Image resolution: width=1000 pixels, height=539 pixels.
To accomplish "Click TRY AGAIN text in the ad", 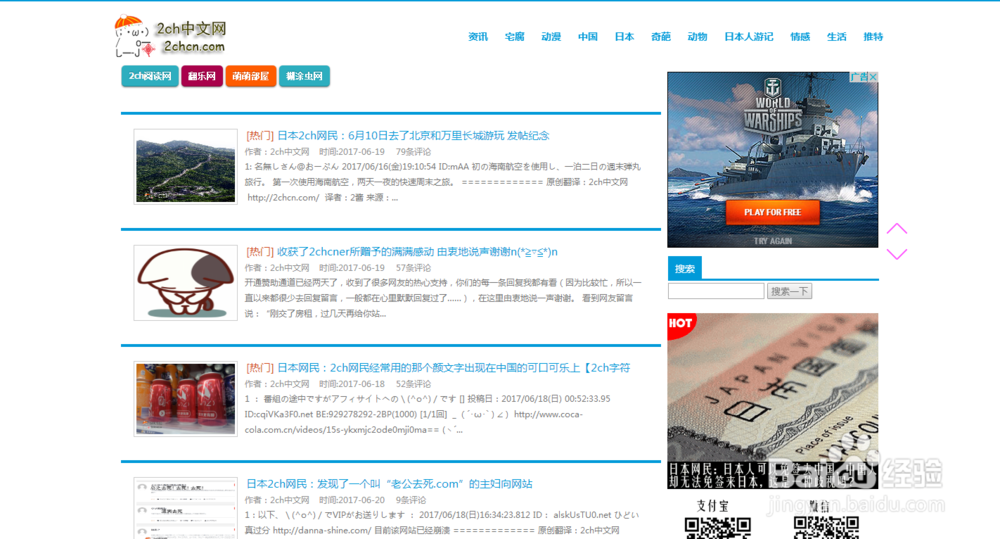I will (x=772, y=241).
